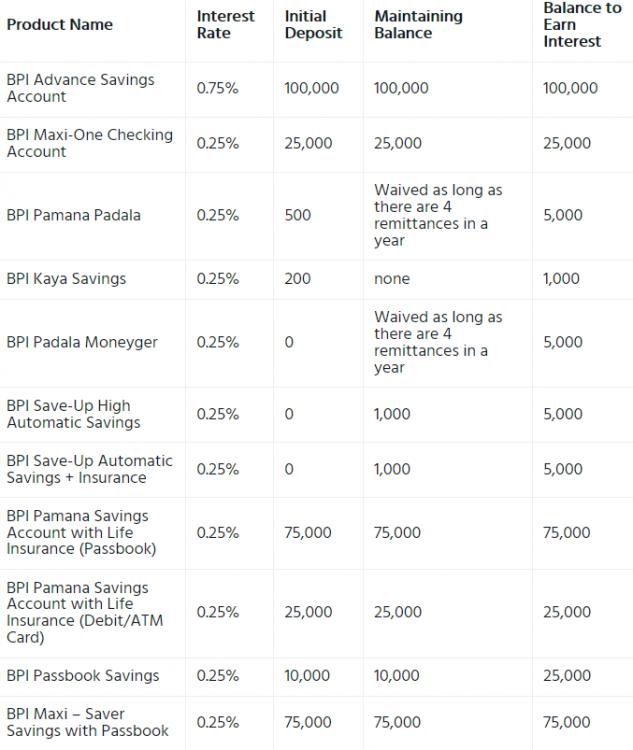Image resolution: width=633 pixels, height=750 pixels.
Task: Click the Maintaining Balance column header
Action: (x=418, y=25)
